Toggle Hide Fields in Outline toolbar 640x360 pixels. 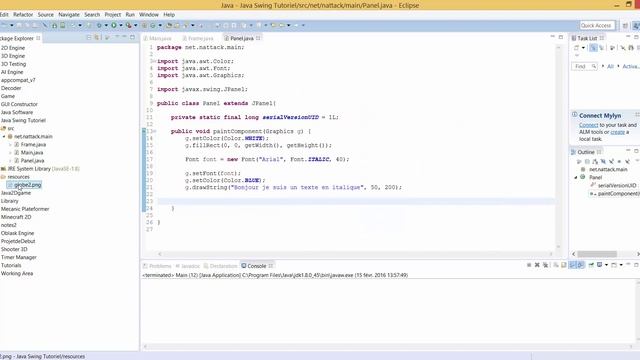(603, 161)
